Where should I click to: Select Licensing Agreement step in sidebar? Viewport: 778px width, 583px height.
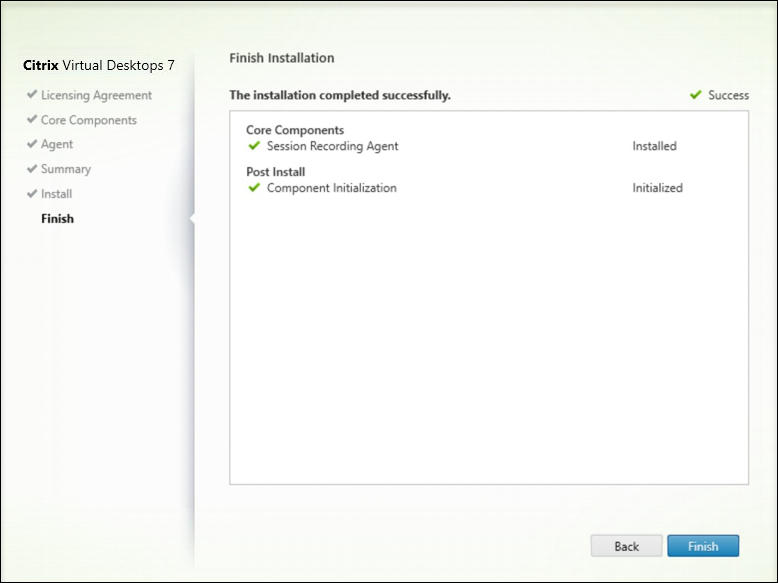[x=96, y=95]
